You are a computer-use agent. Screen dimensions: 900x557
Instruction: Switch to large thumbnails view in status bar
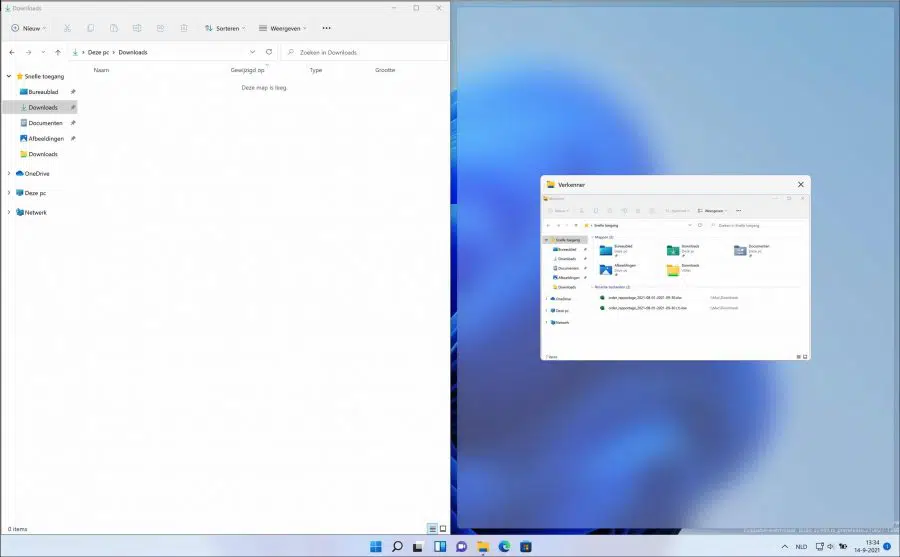click(443, 529)
